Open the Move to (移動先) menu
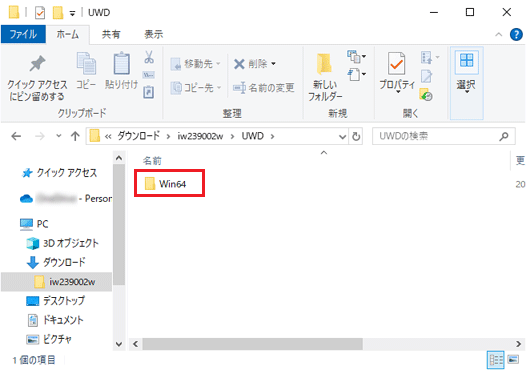 tap(196, 63)
